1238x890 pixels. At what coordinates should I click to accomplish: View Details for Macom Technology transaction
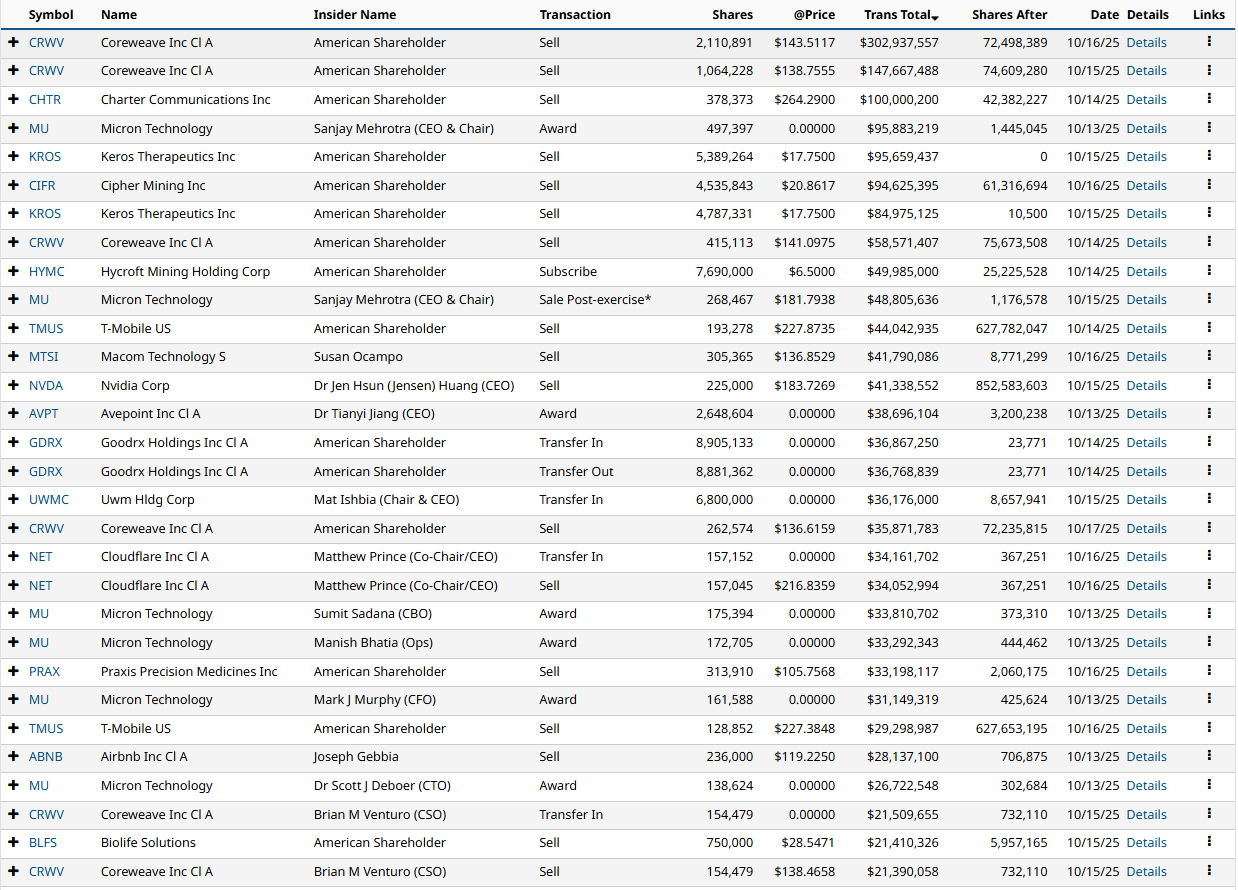1146,356
